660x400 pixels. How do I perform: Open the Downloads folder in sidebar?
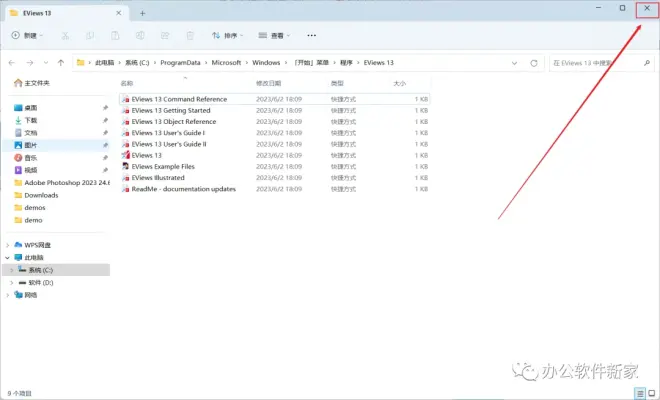coord(41,195)
